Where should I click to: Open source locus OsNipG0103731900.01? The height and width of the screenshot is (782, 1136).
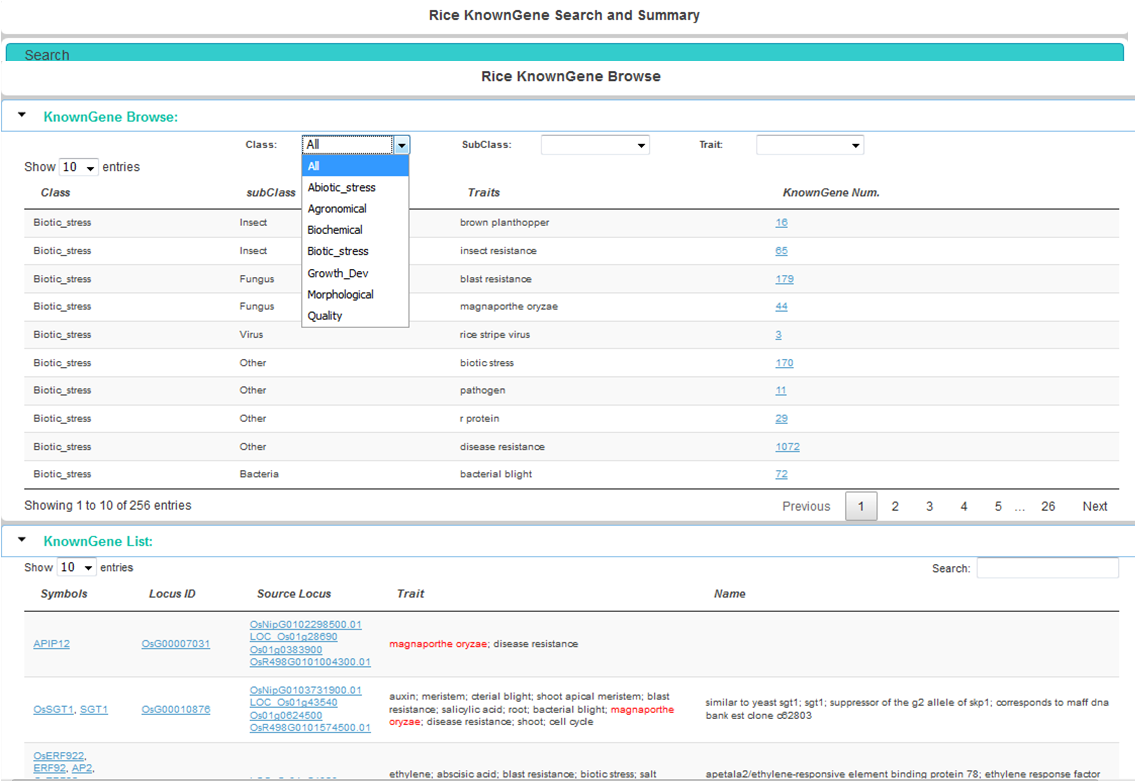point(306,691)
